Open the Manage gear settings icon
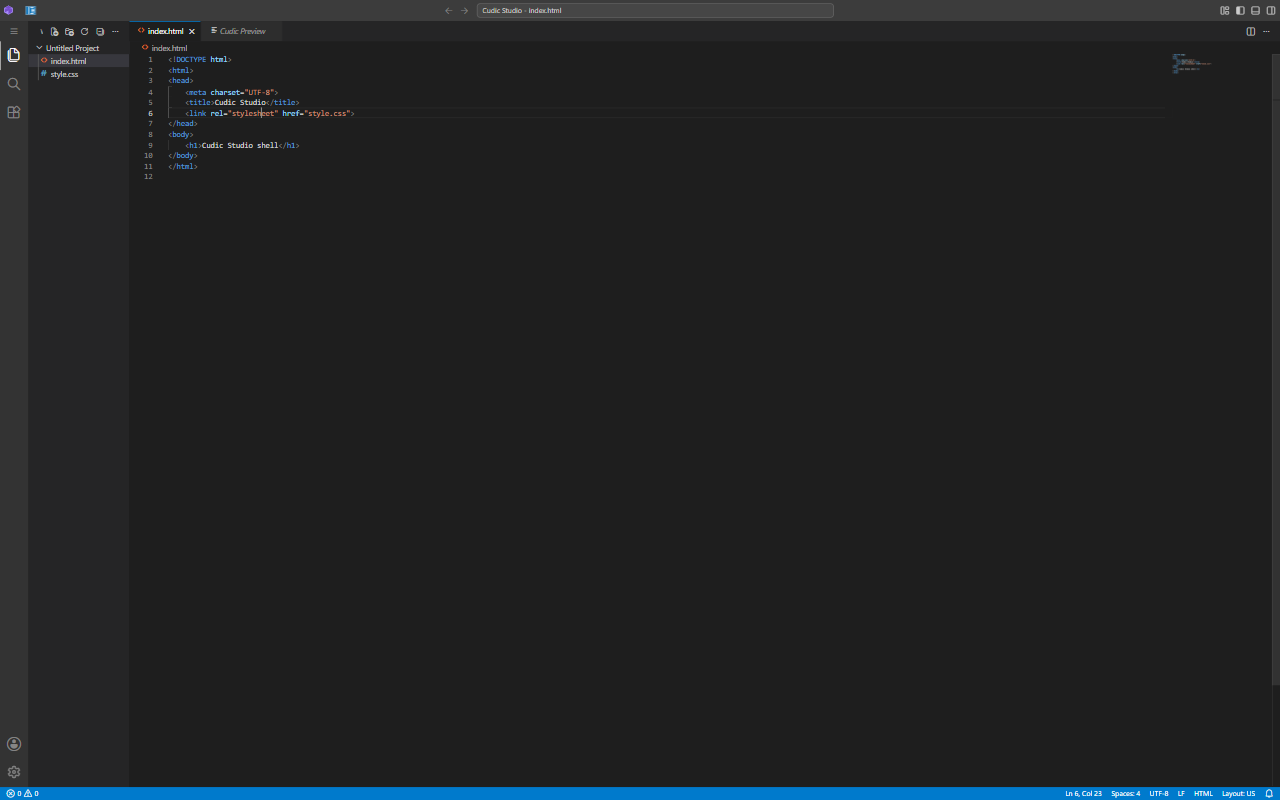The image size is (1280, 800). pos(14,772)
